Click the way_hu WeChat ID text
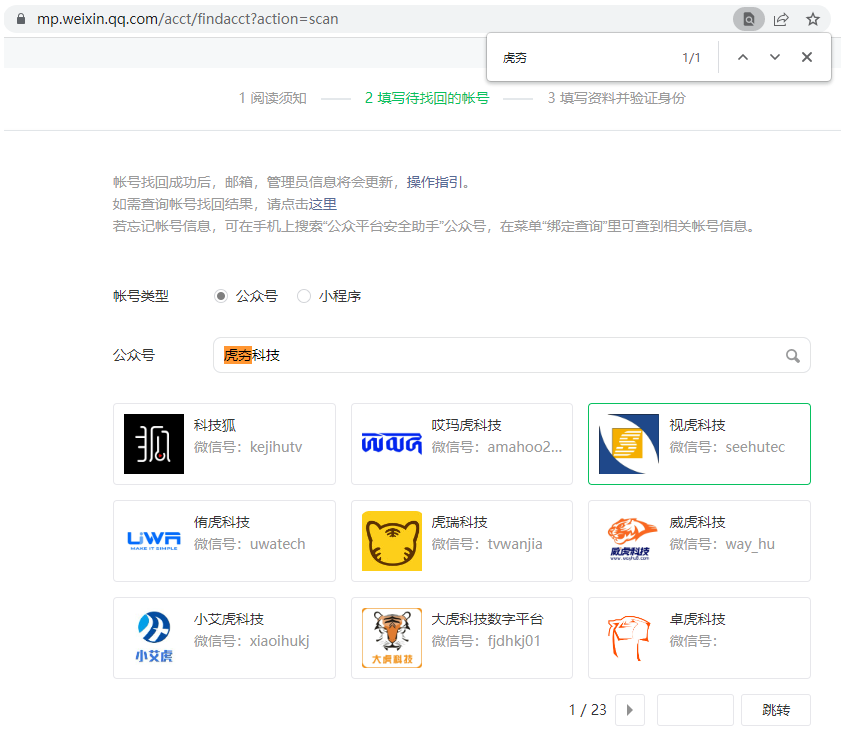The image size is (843, 737). (x=750, y=544)
